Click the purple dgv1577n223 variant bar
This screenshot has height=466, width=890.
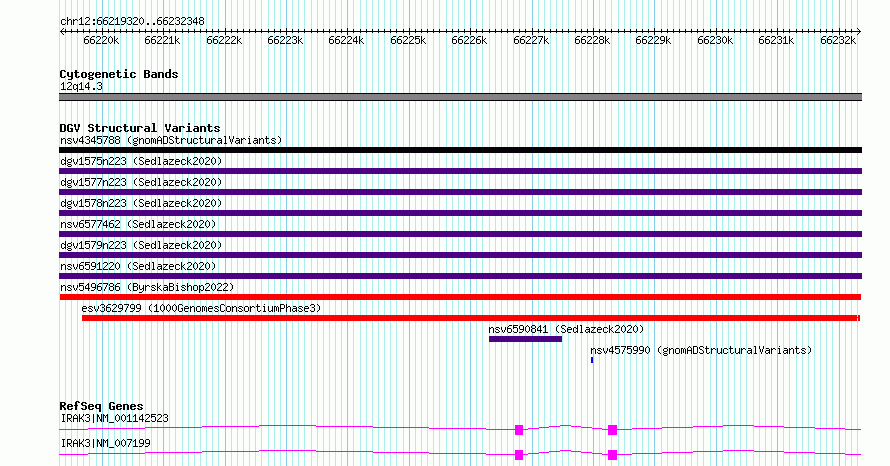[x=460, y=192]
